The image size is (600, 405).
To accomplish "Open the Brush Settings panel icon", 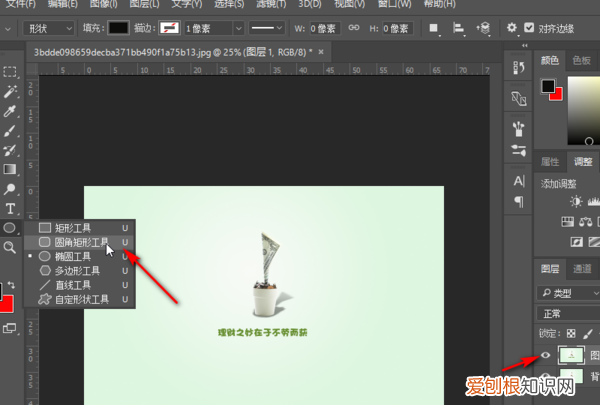I will (x=518, y=150).
